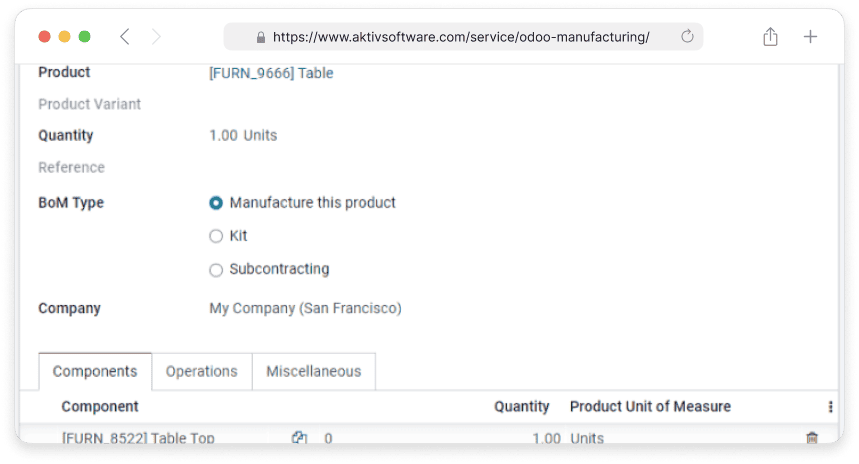Delete the Table Top component row
This screenshot has height=464, width=859.
coord(812,438)
